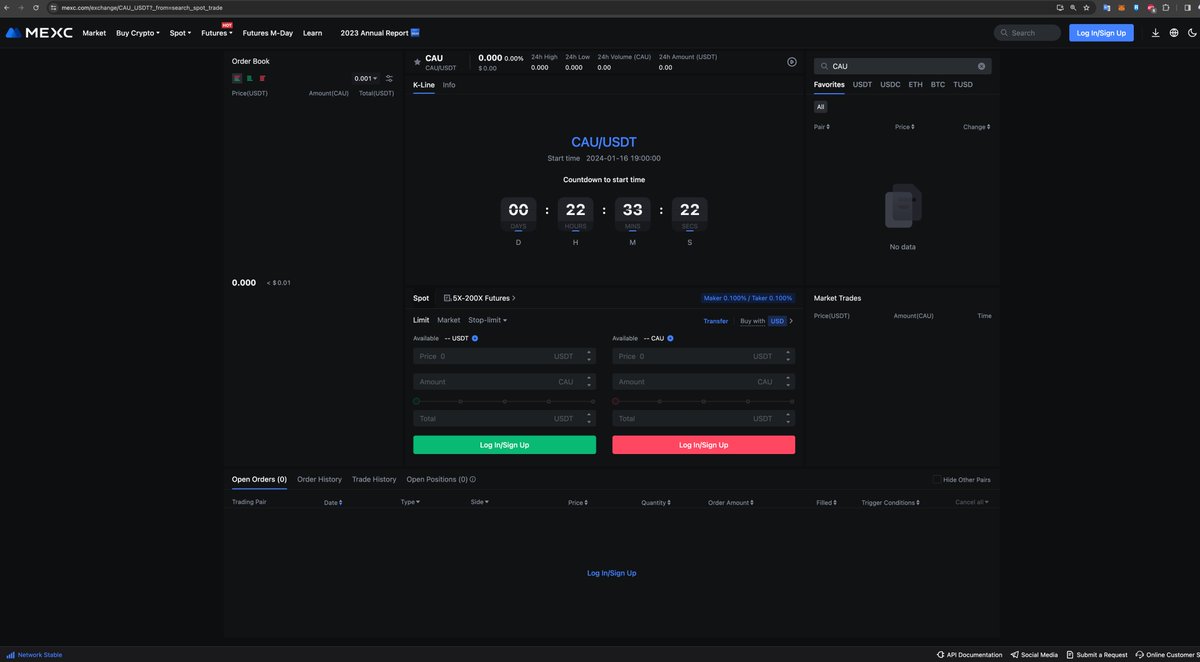Open API Documentation in footer

(x=969, y=655)
